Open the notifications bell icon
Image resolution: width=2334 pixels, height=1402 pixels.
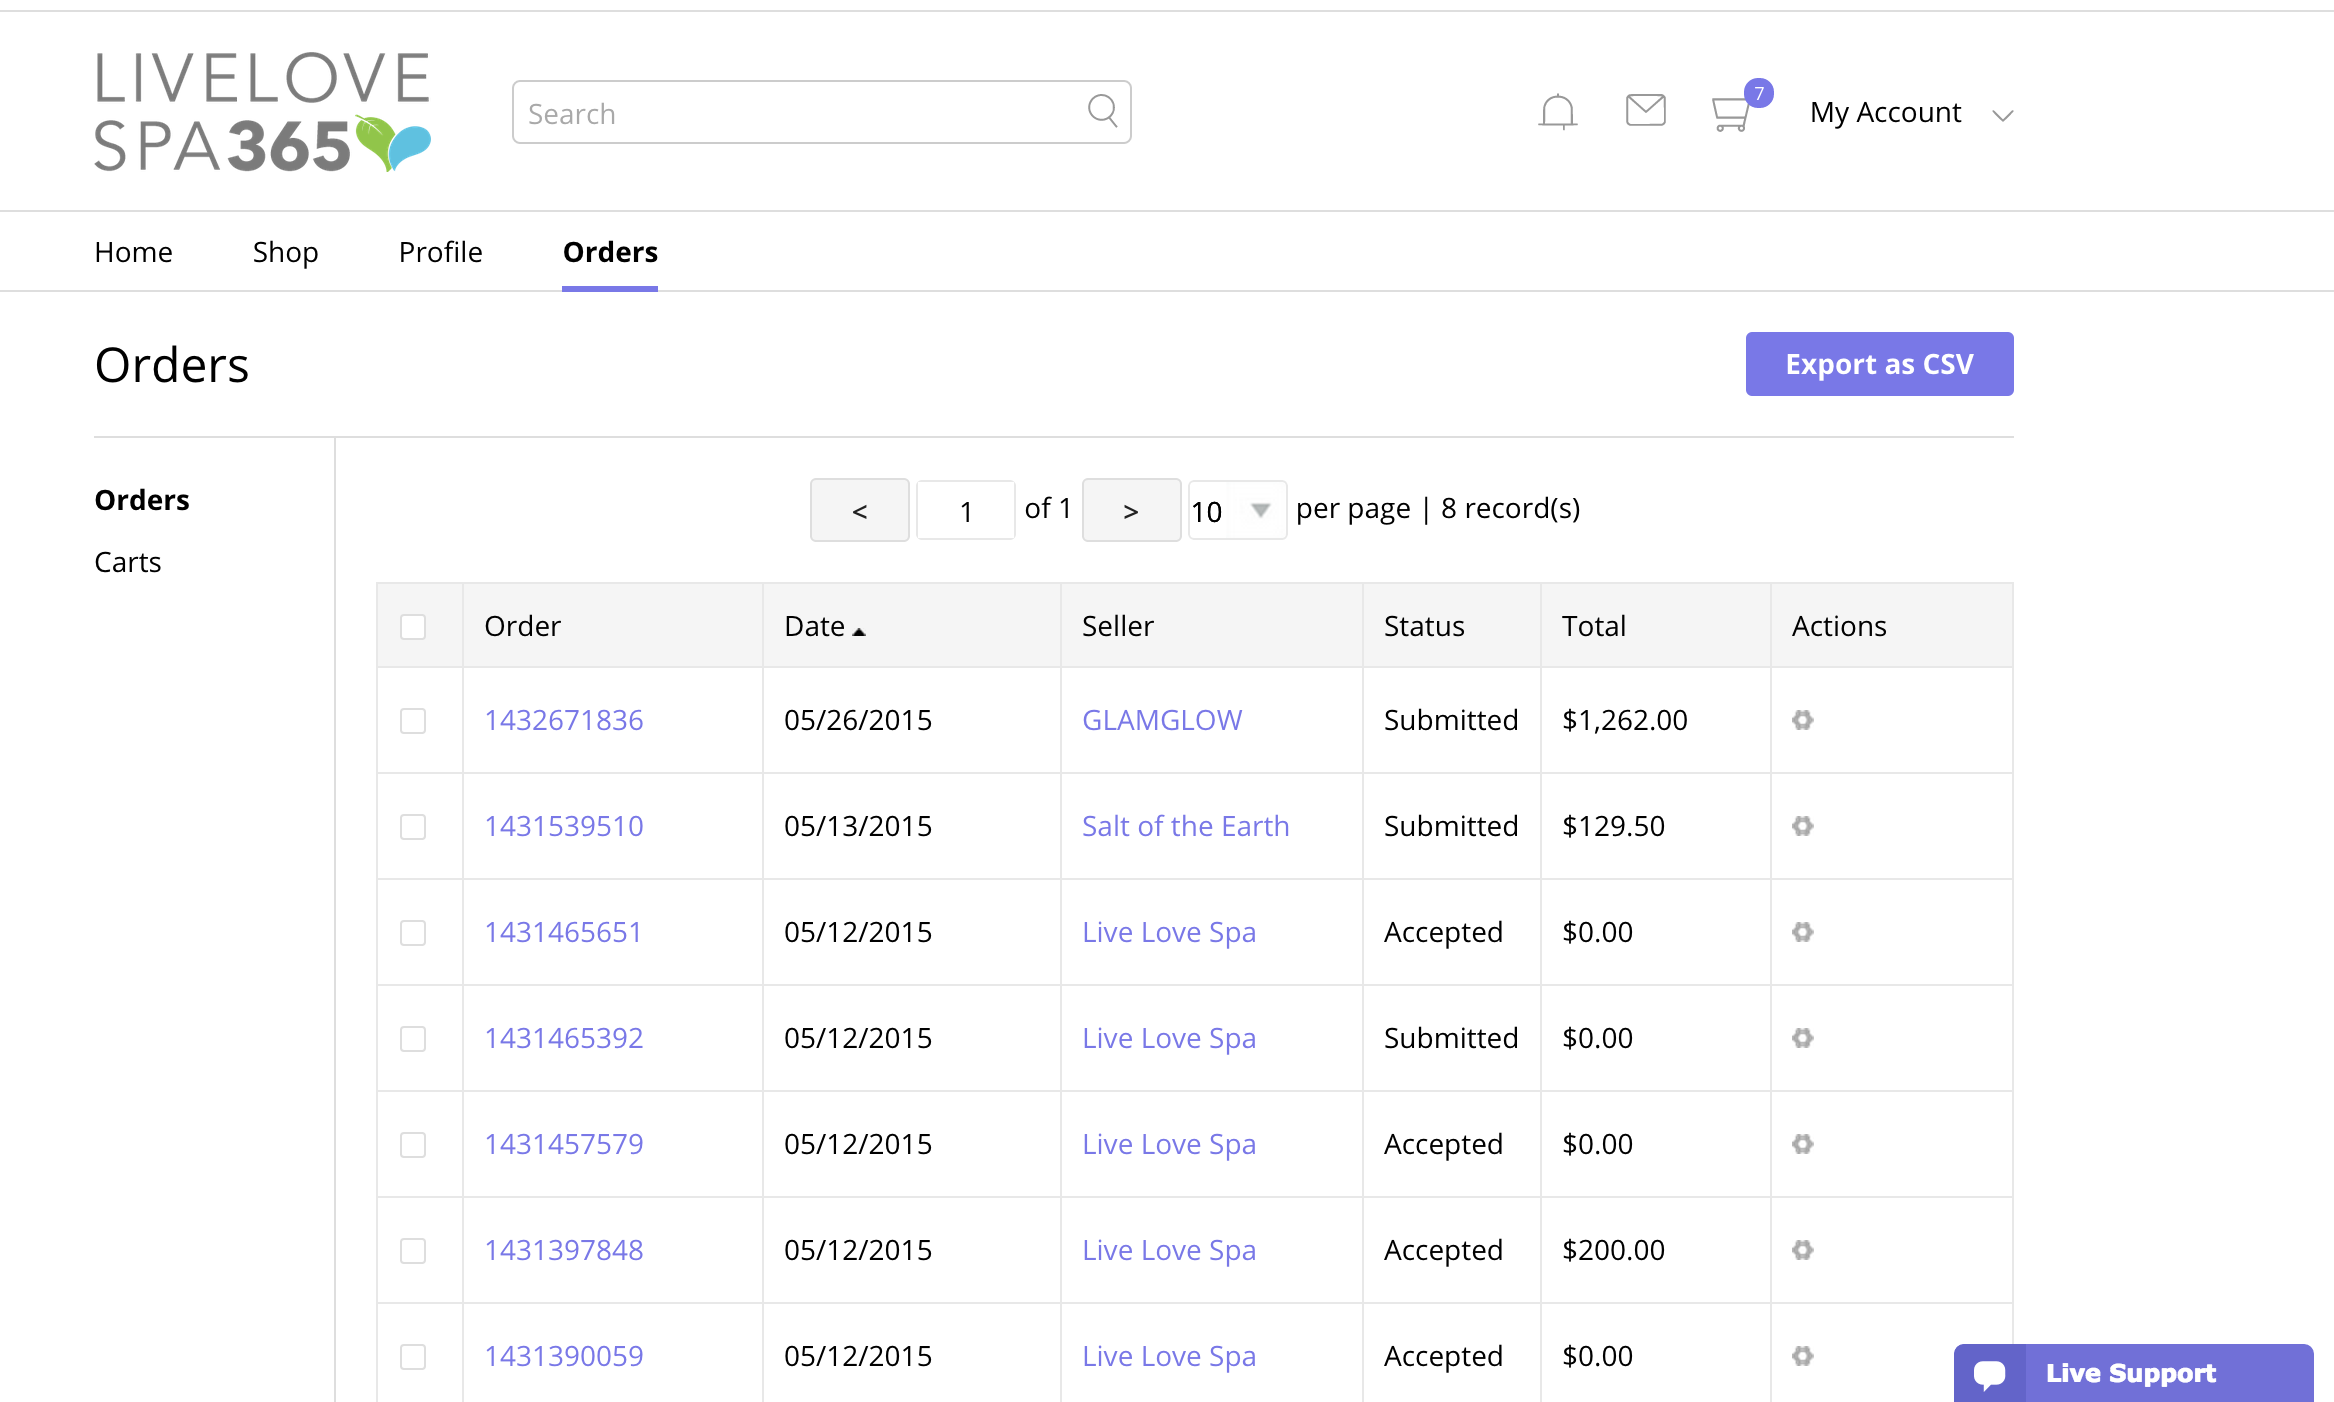(x=1557, y=111)
